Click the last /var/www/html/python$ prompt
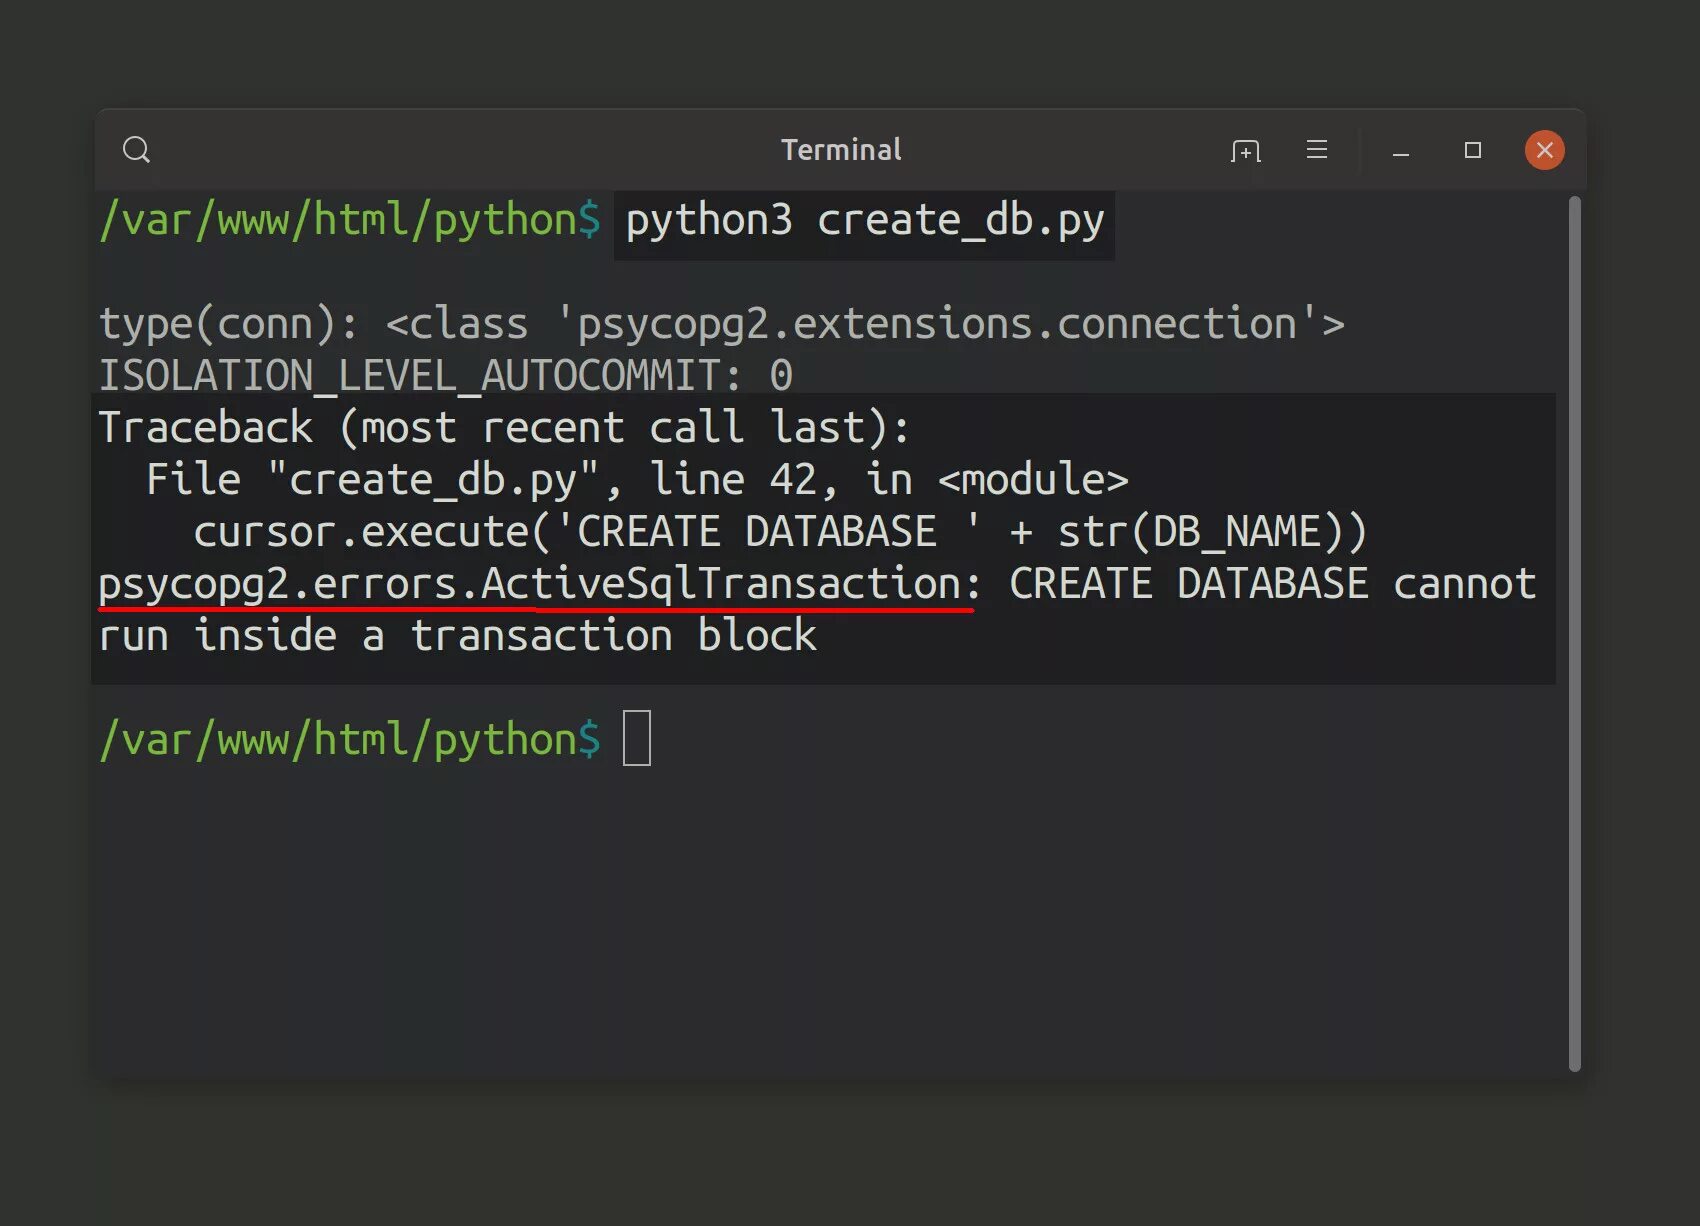 (350, 740)
